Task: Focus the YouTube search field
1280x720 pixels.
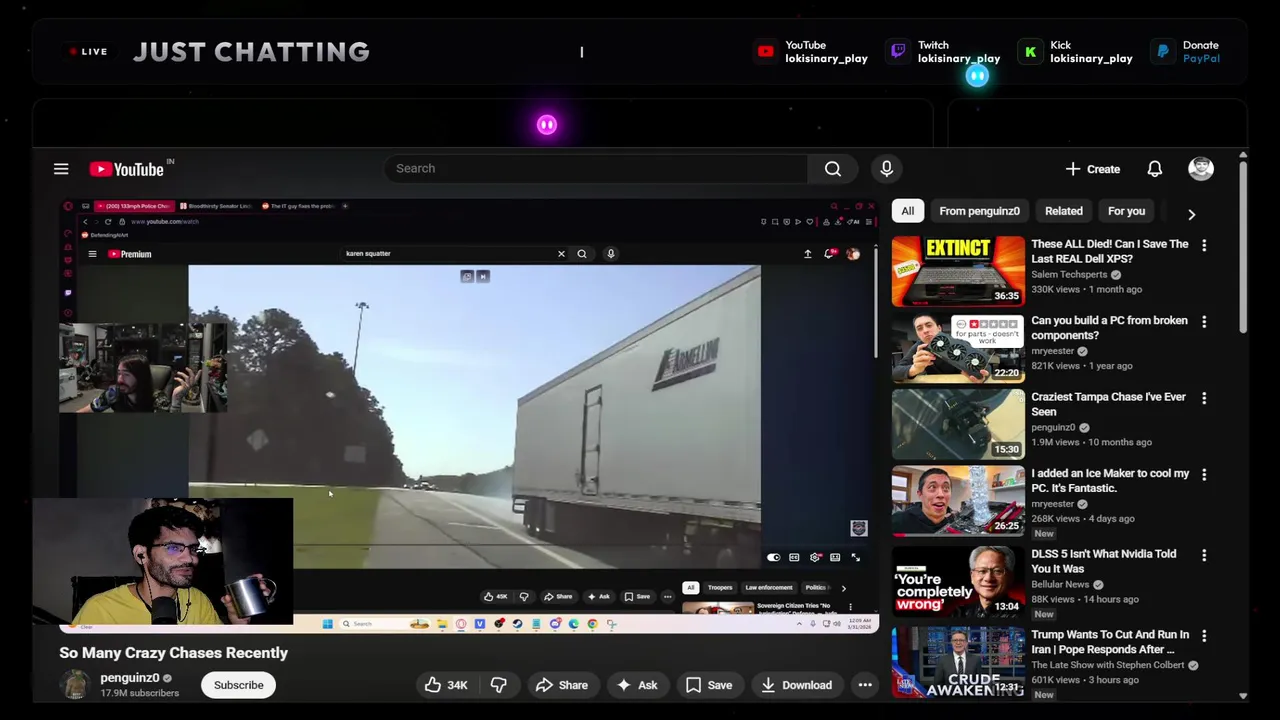Action: (596, 169)
